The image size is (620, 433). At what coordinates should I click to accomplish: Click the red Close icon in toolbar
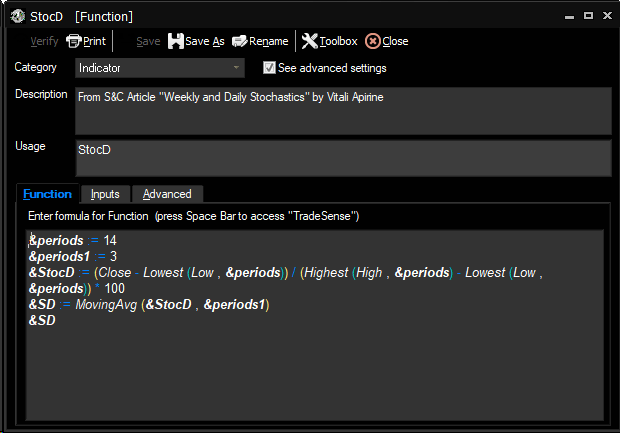point(373,41)
